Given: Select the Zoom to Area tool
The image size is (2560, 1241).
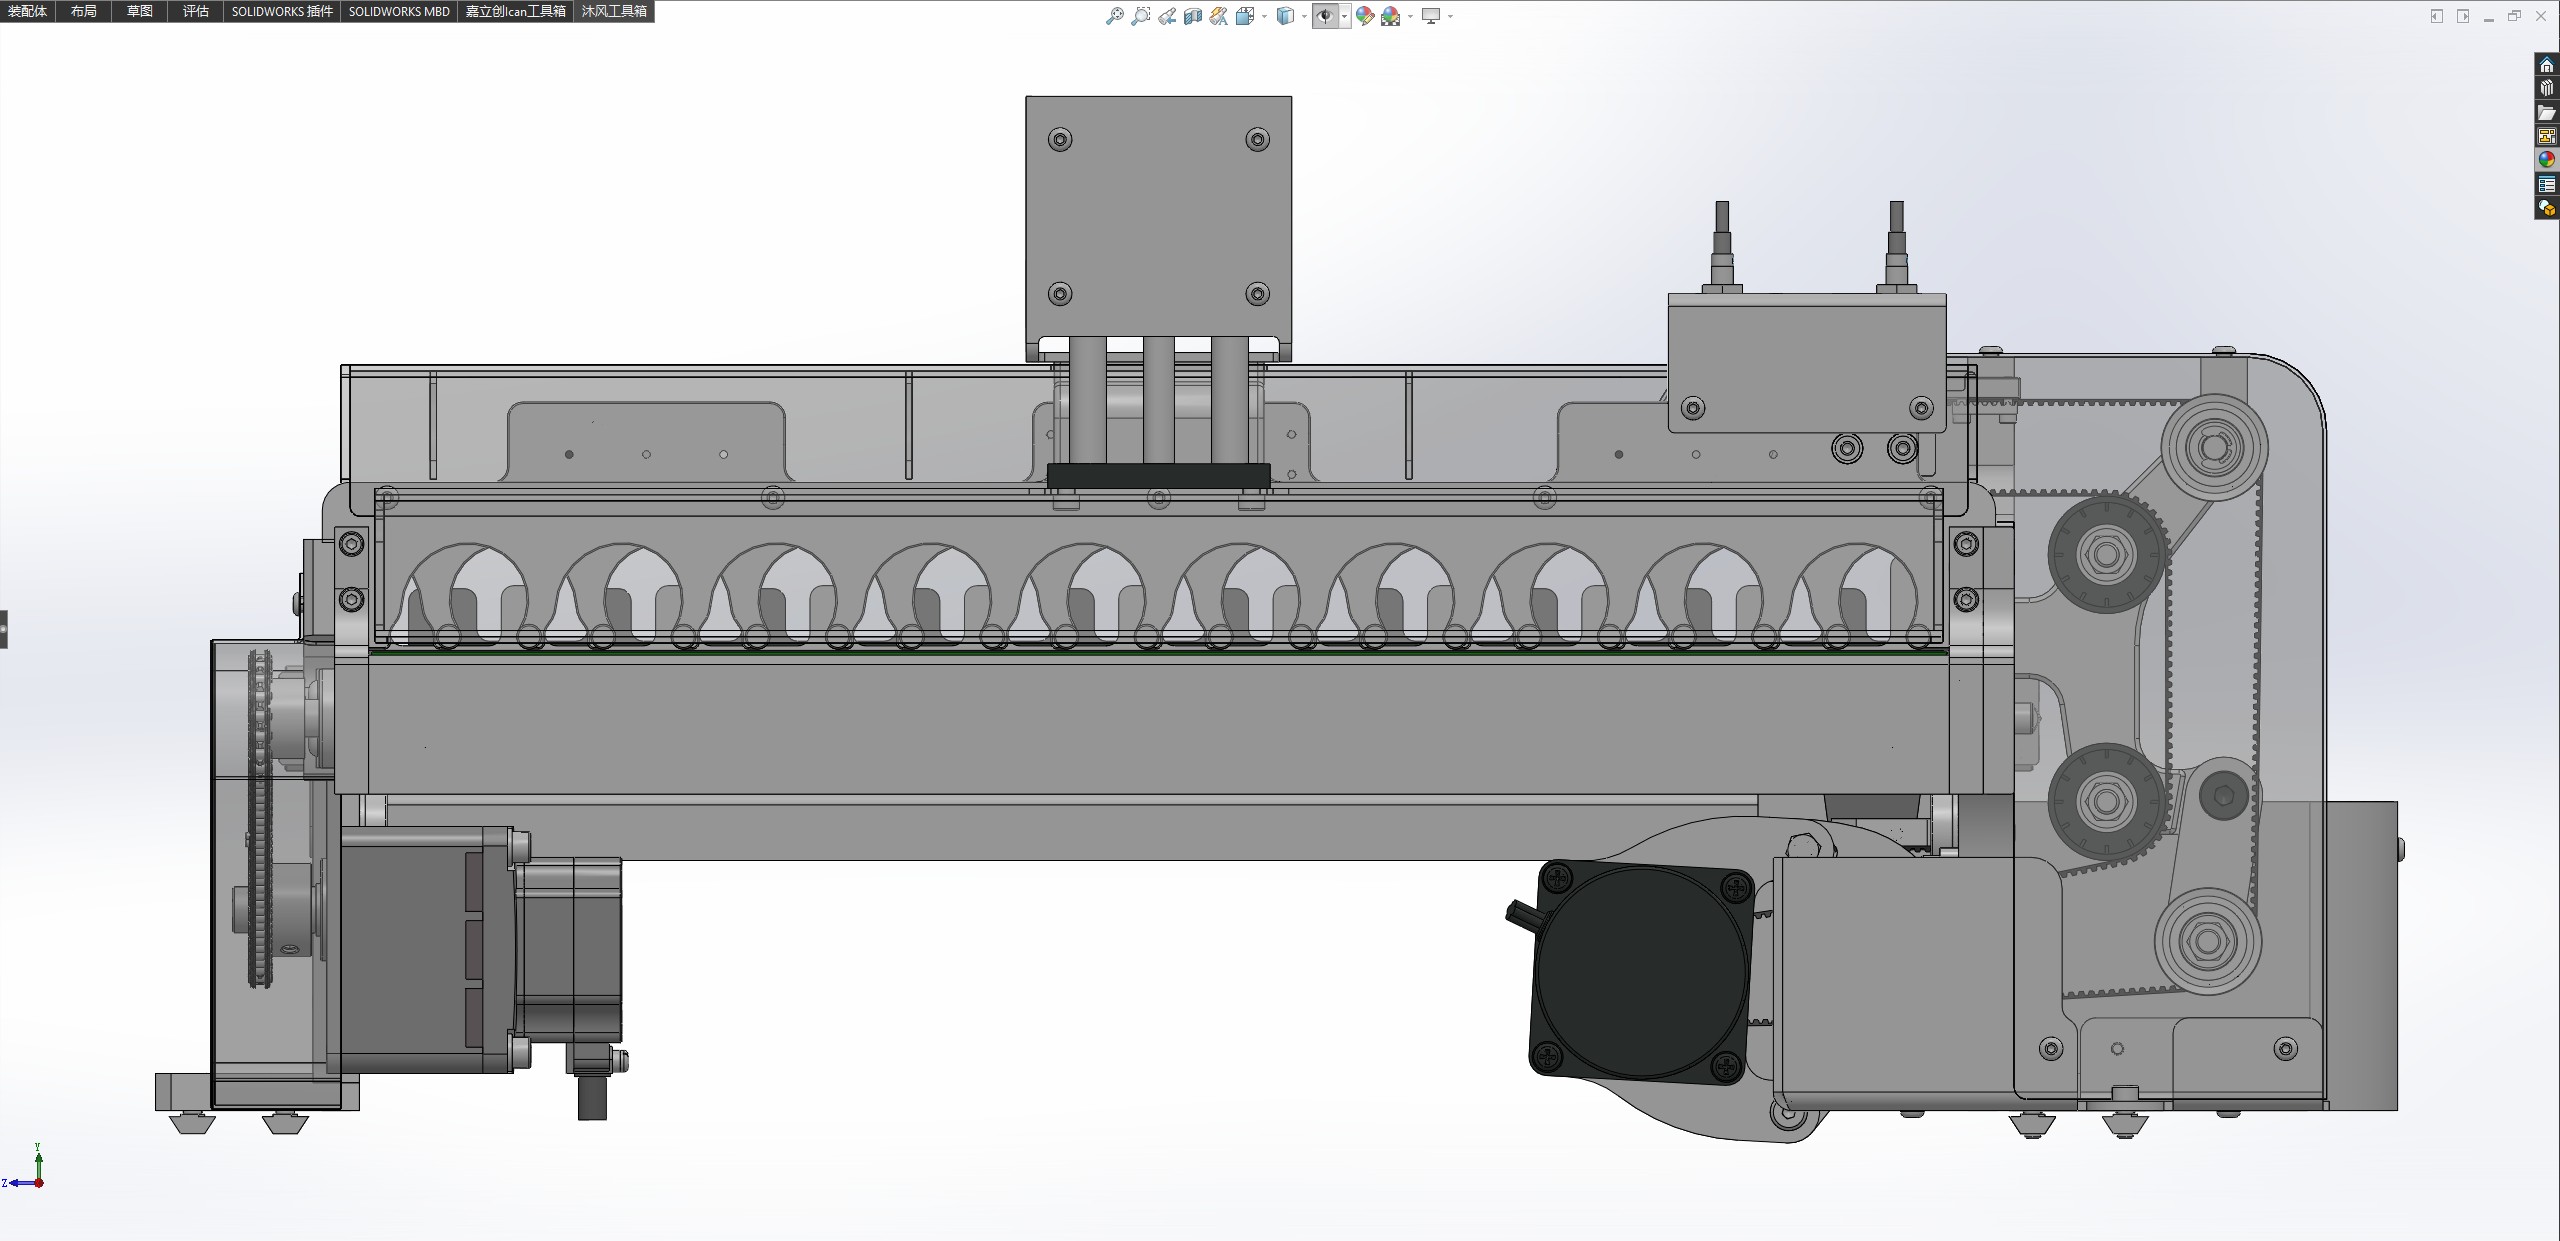Looking at the screenshot, I should 1140,16.
